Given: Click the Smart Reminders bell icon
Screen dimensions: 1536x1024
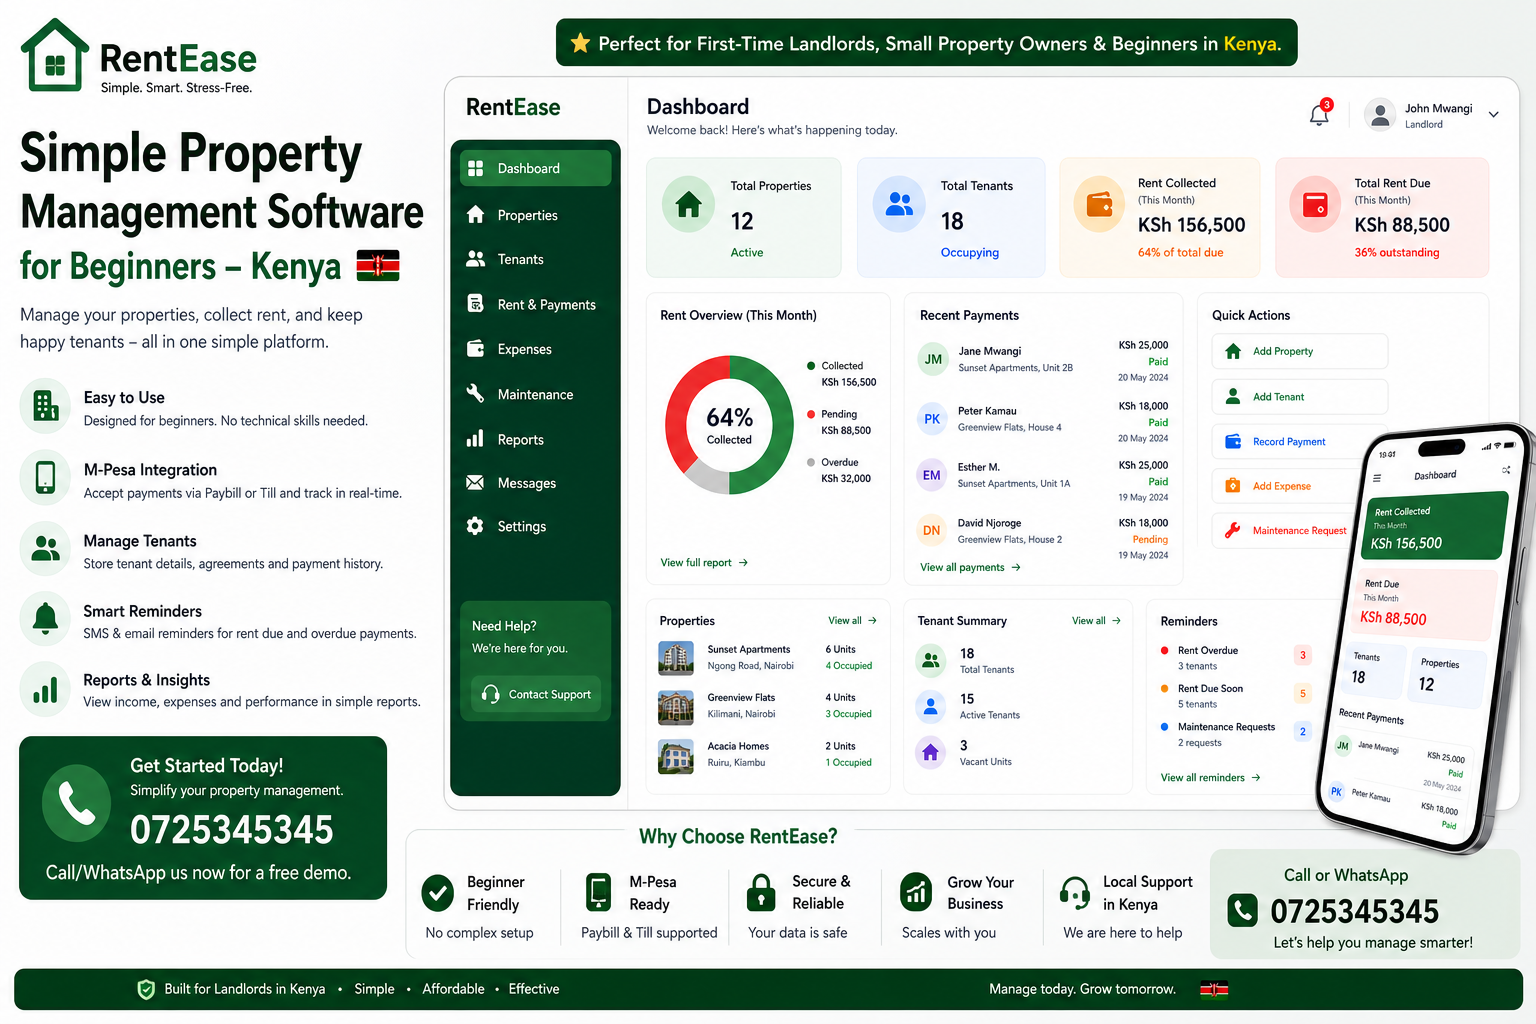Looking at the screenshot, I should 45,618.
